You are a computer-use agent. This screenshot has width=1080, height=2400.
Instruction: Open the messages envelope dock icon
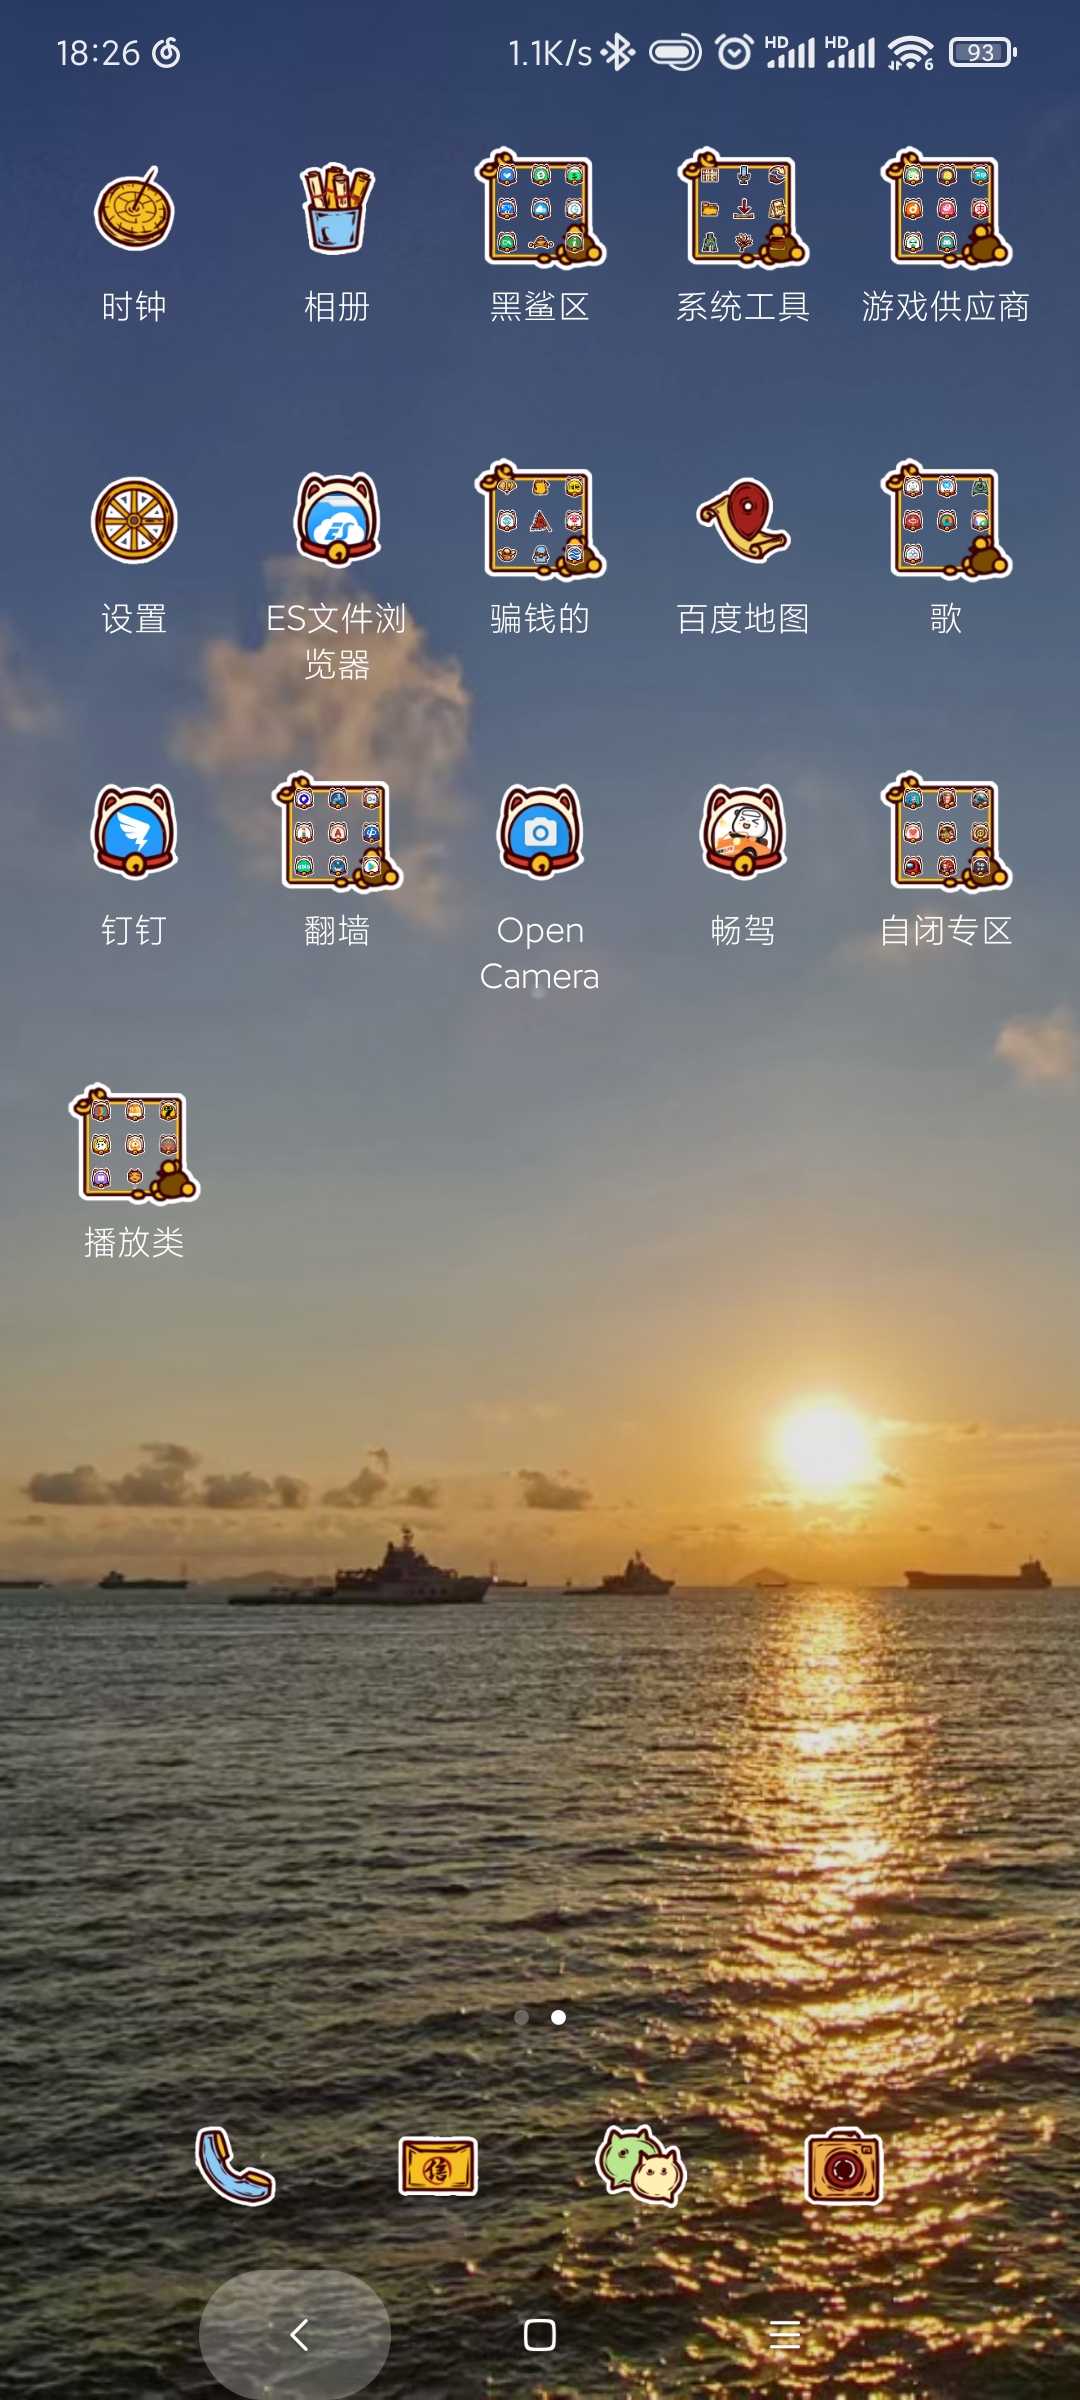click(438, 2166)
